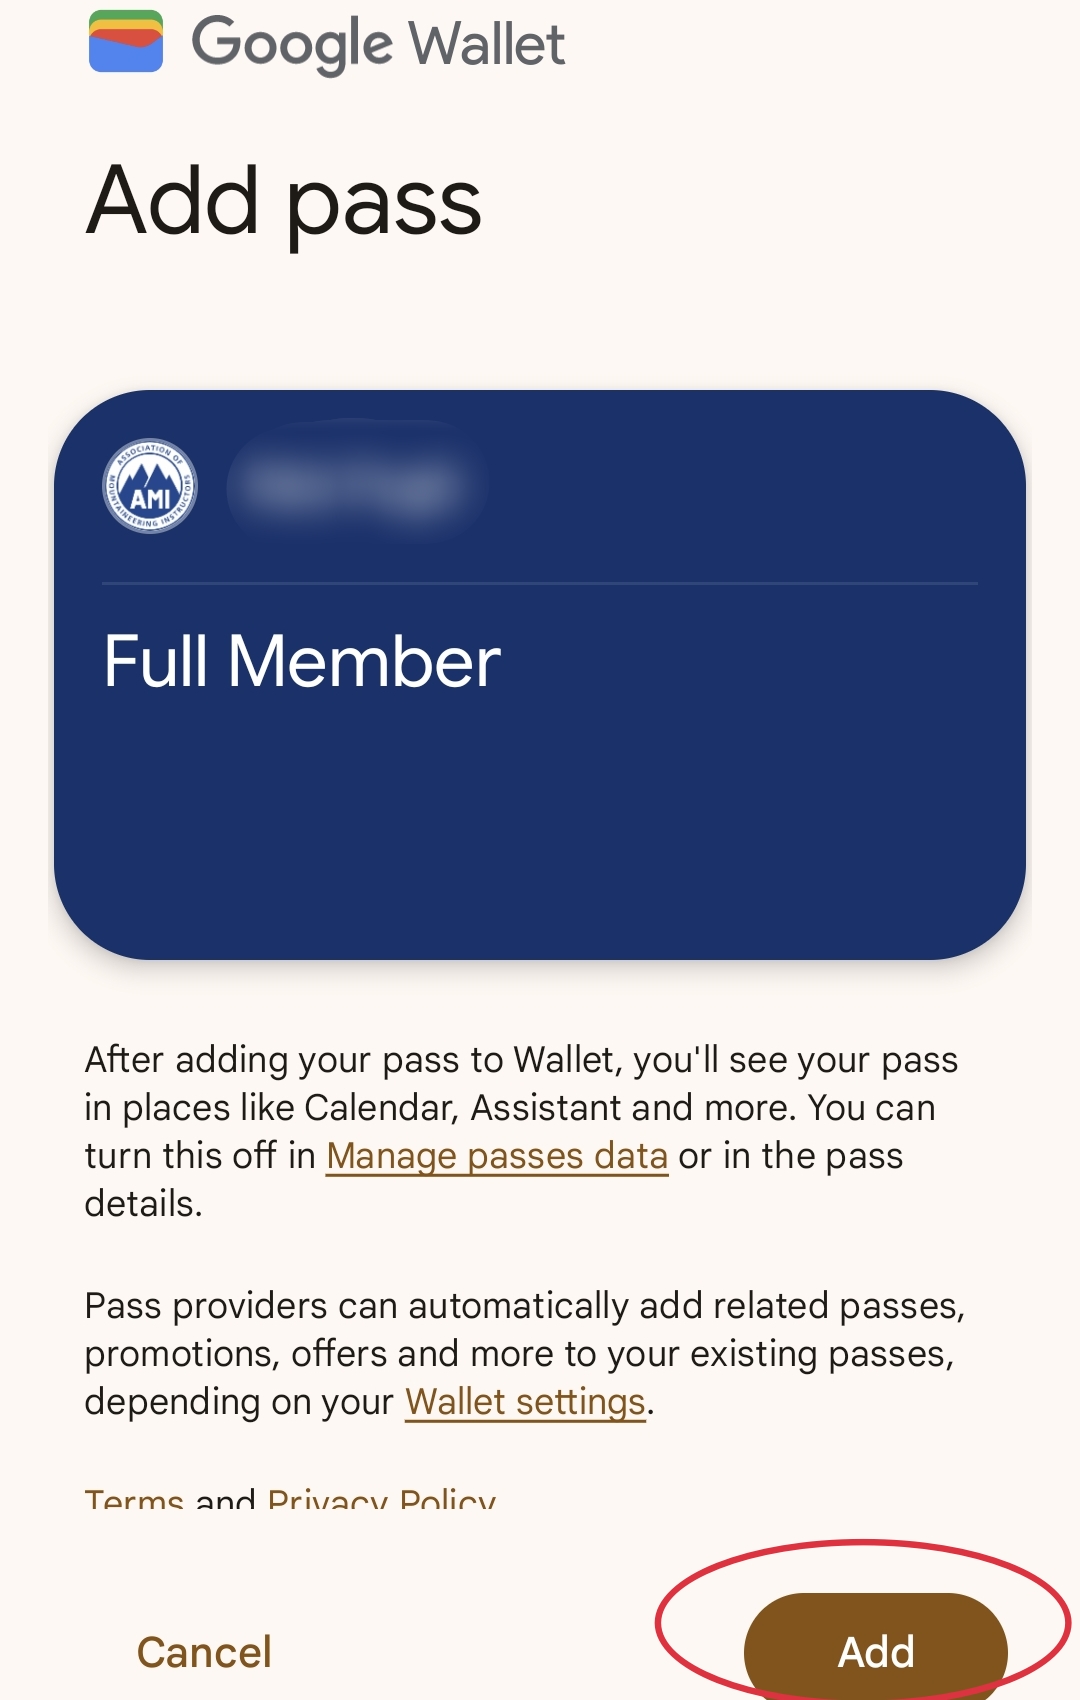1080x1700 pixels.
Task: Open the Manage passes data link
Action: tap(497, 1156)
